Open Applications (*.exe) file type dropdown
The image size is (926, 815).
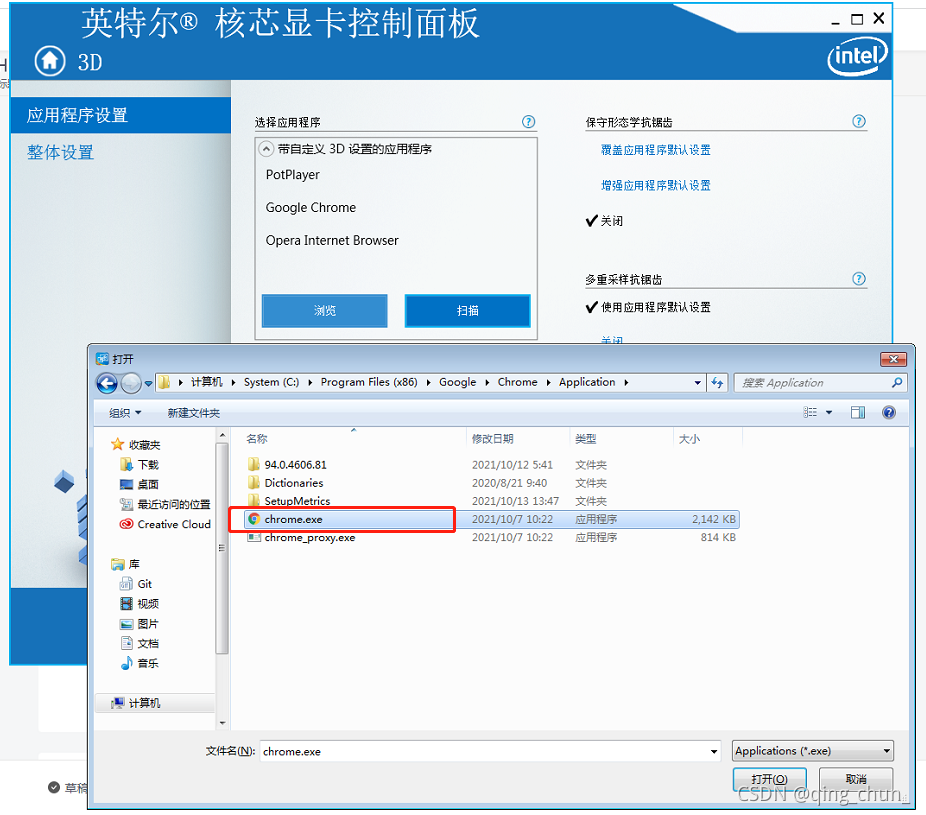click(x=813, y=751)
